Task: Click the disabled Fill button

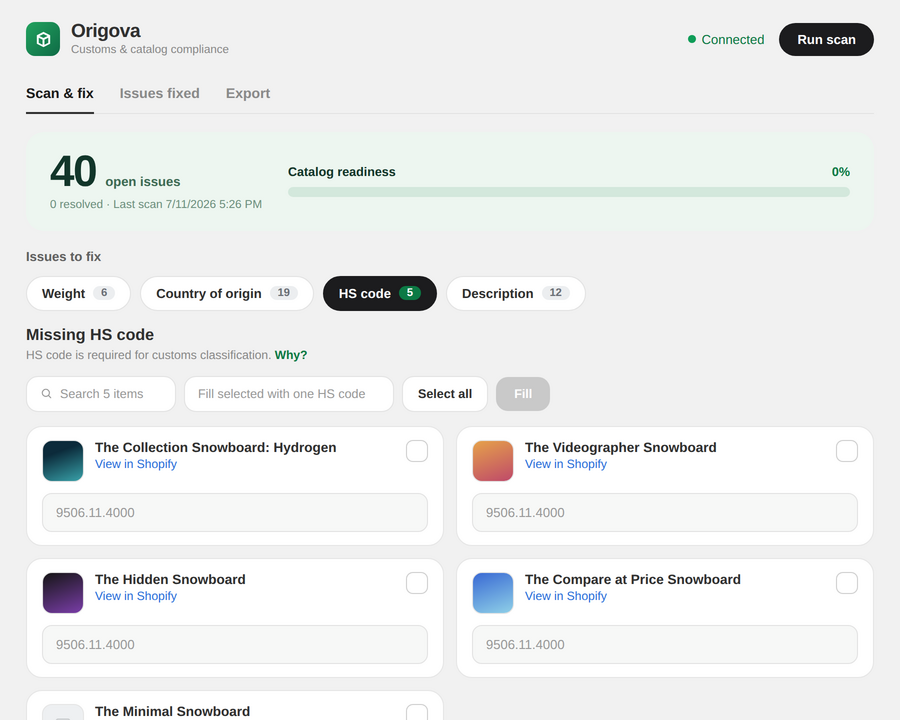Action: (523, 394)
